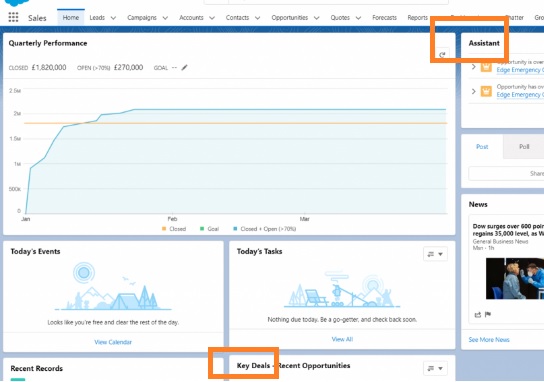This screenshot has width=544, height=382.
Task: Click the 'General Business News' source text
Action: (500, 241)
